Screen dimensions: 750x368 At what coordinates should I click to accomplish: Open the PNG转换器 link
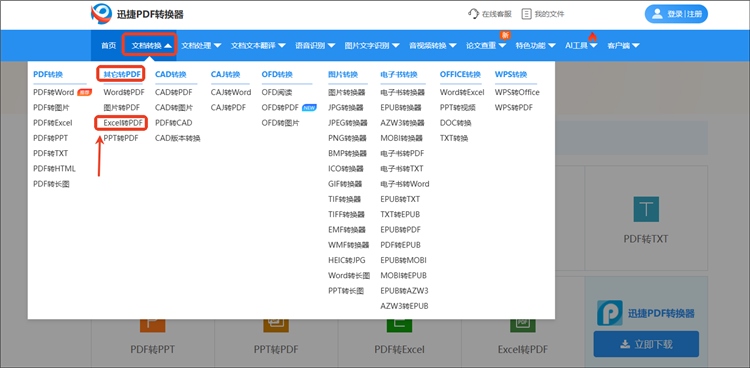click(x=347, y=138)
